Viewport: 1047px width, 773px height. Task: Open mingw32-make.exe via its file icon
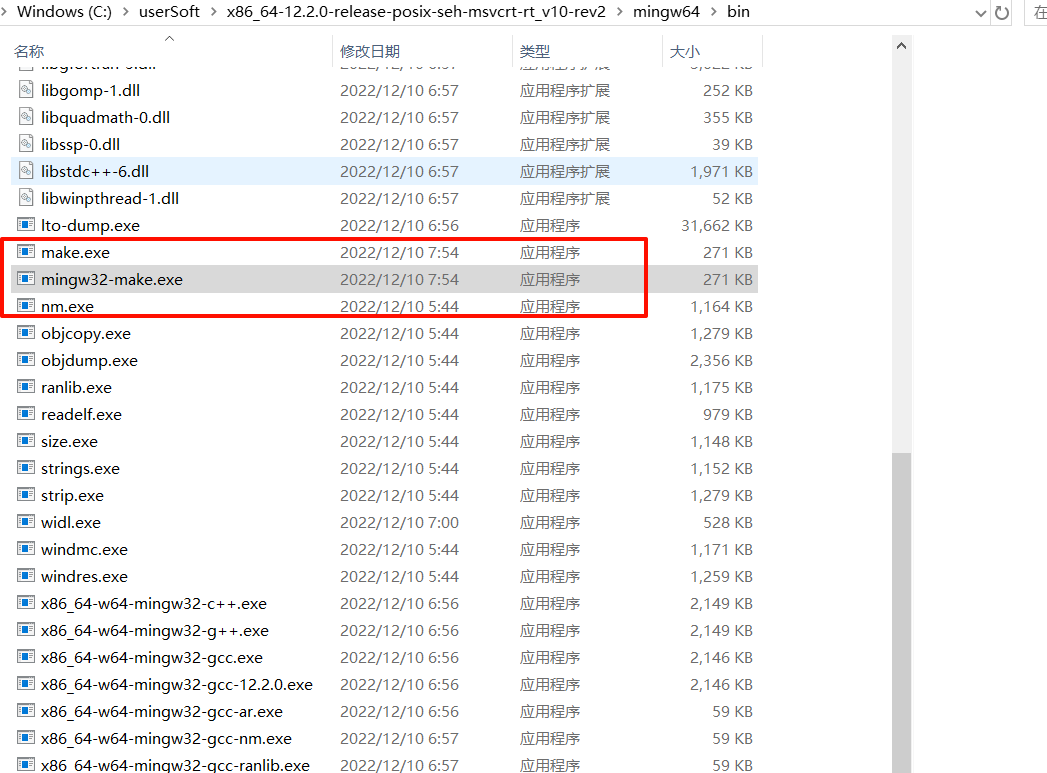(24, 279)
